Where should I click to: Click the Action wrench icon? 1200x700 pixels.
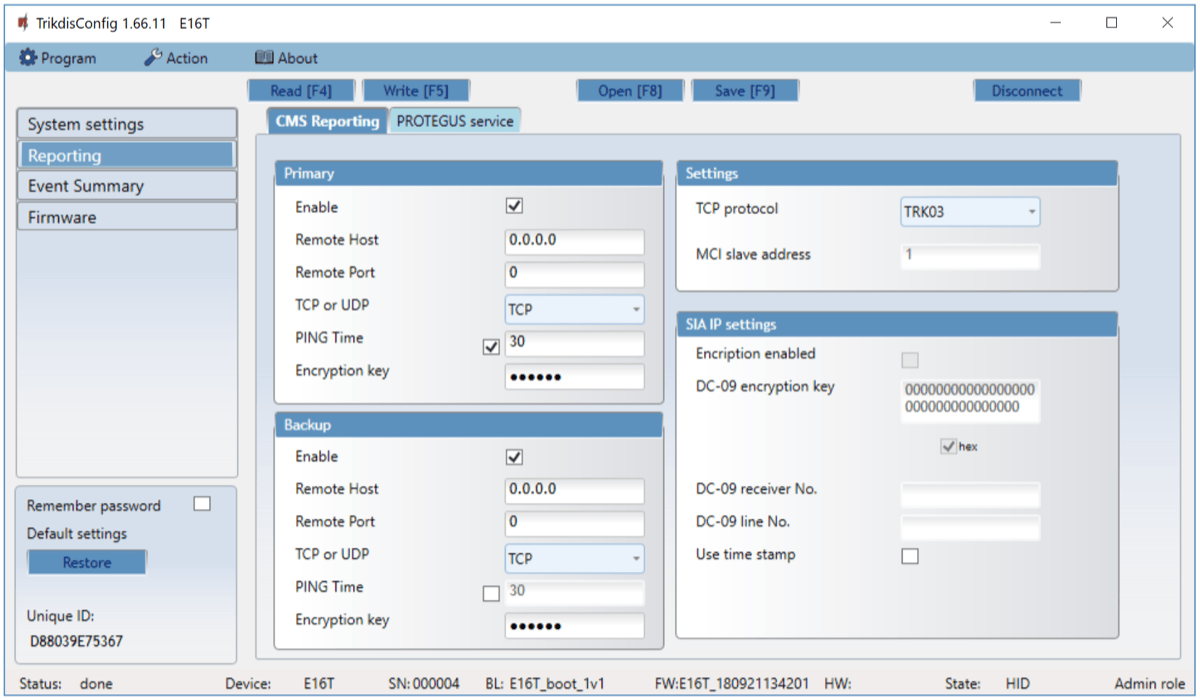pos(153,58)
